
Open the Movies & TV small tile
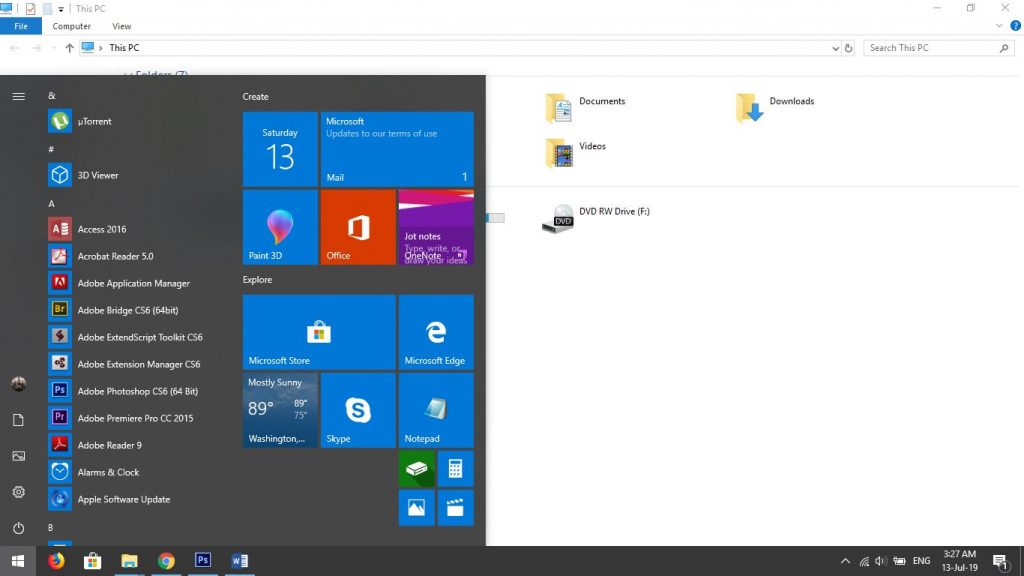point(455,507)
